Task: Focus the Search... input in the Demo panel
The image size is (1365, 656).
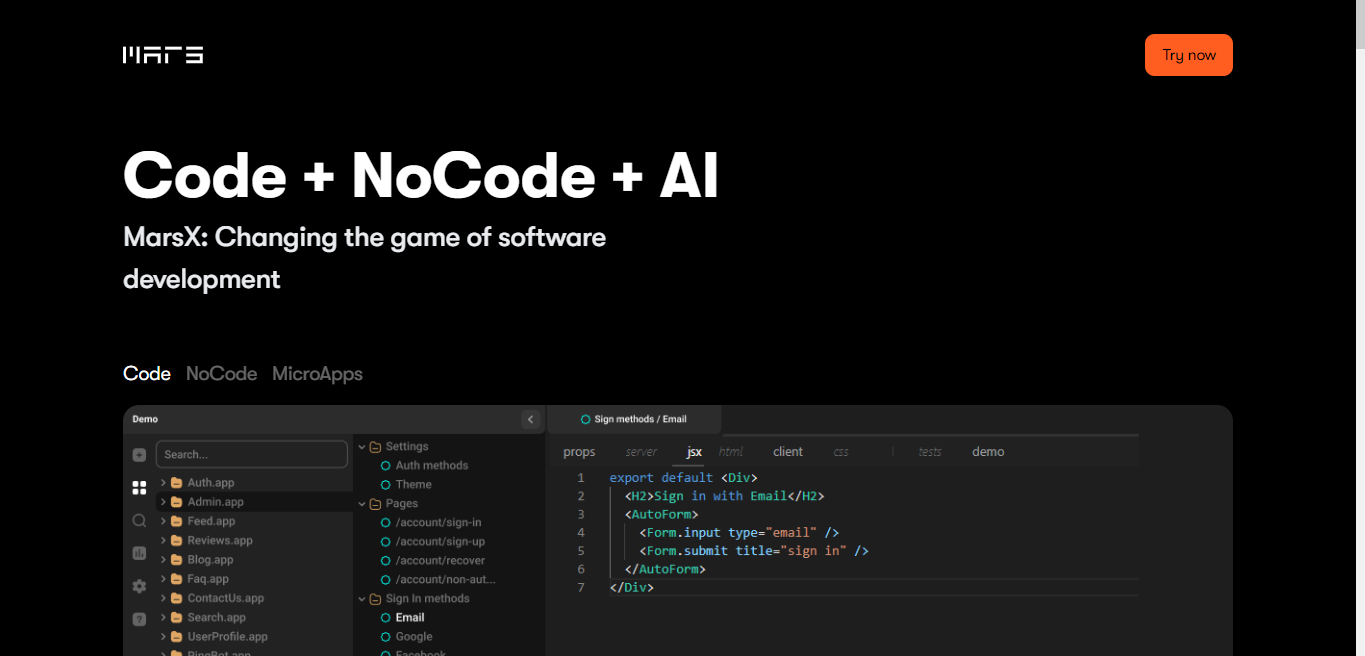Action: pos(251,454)
